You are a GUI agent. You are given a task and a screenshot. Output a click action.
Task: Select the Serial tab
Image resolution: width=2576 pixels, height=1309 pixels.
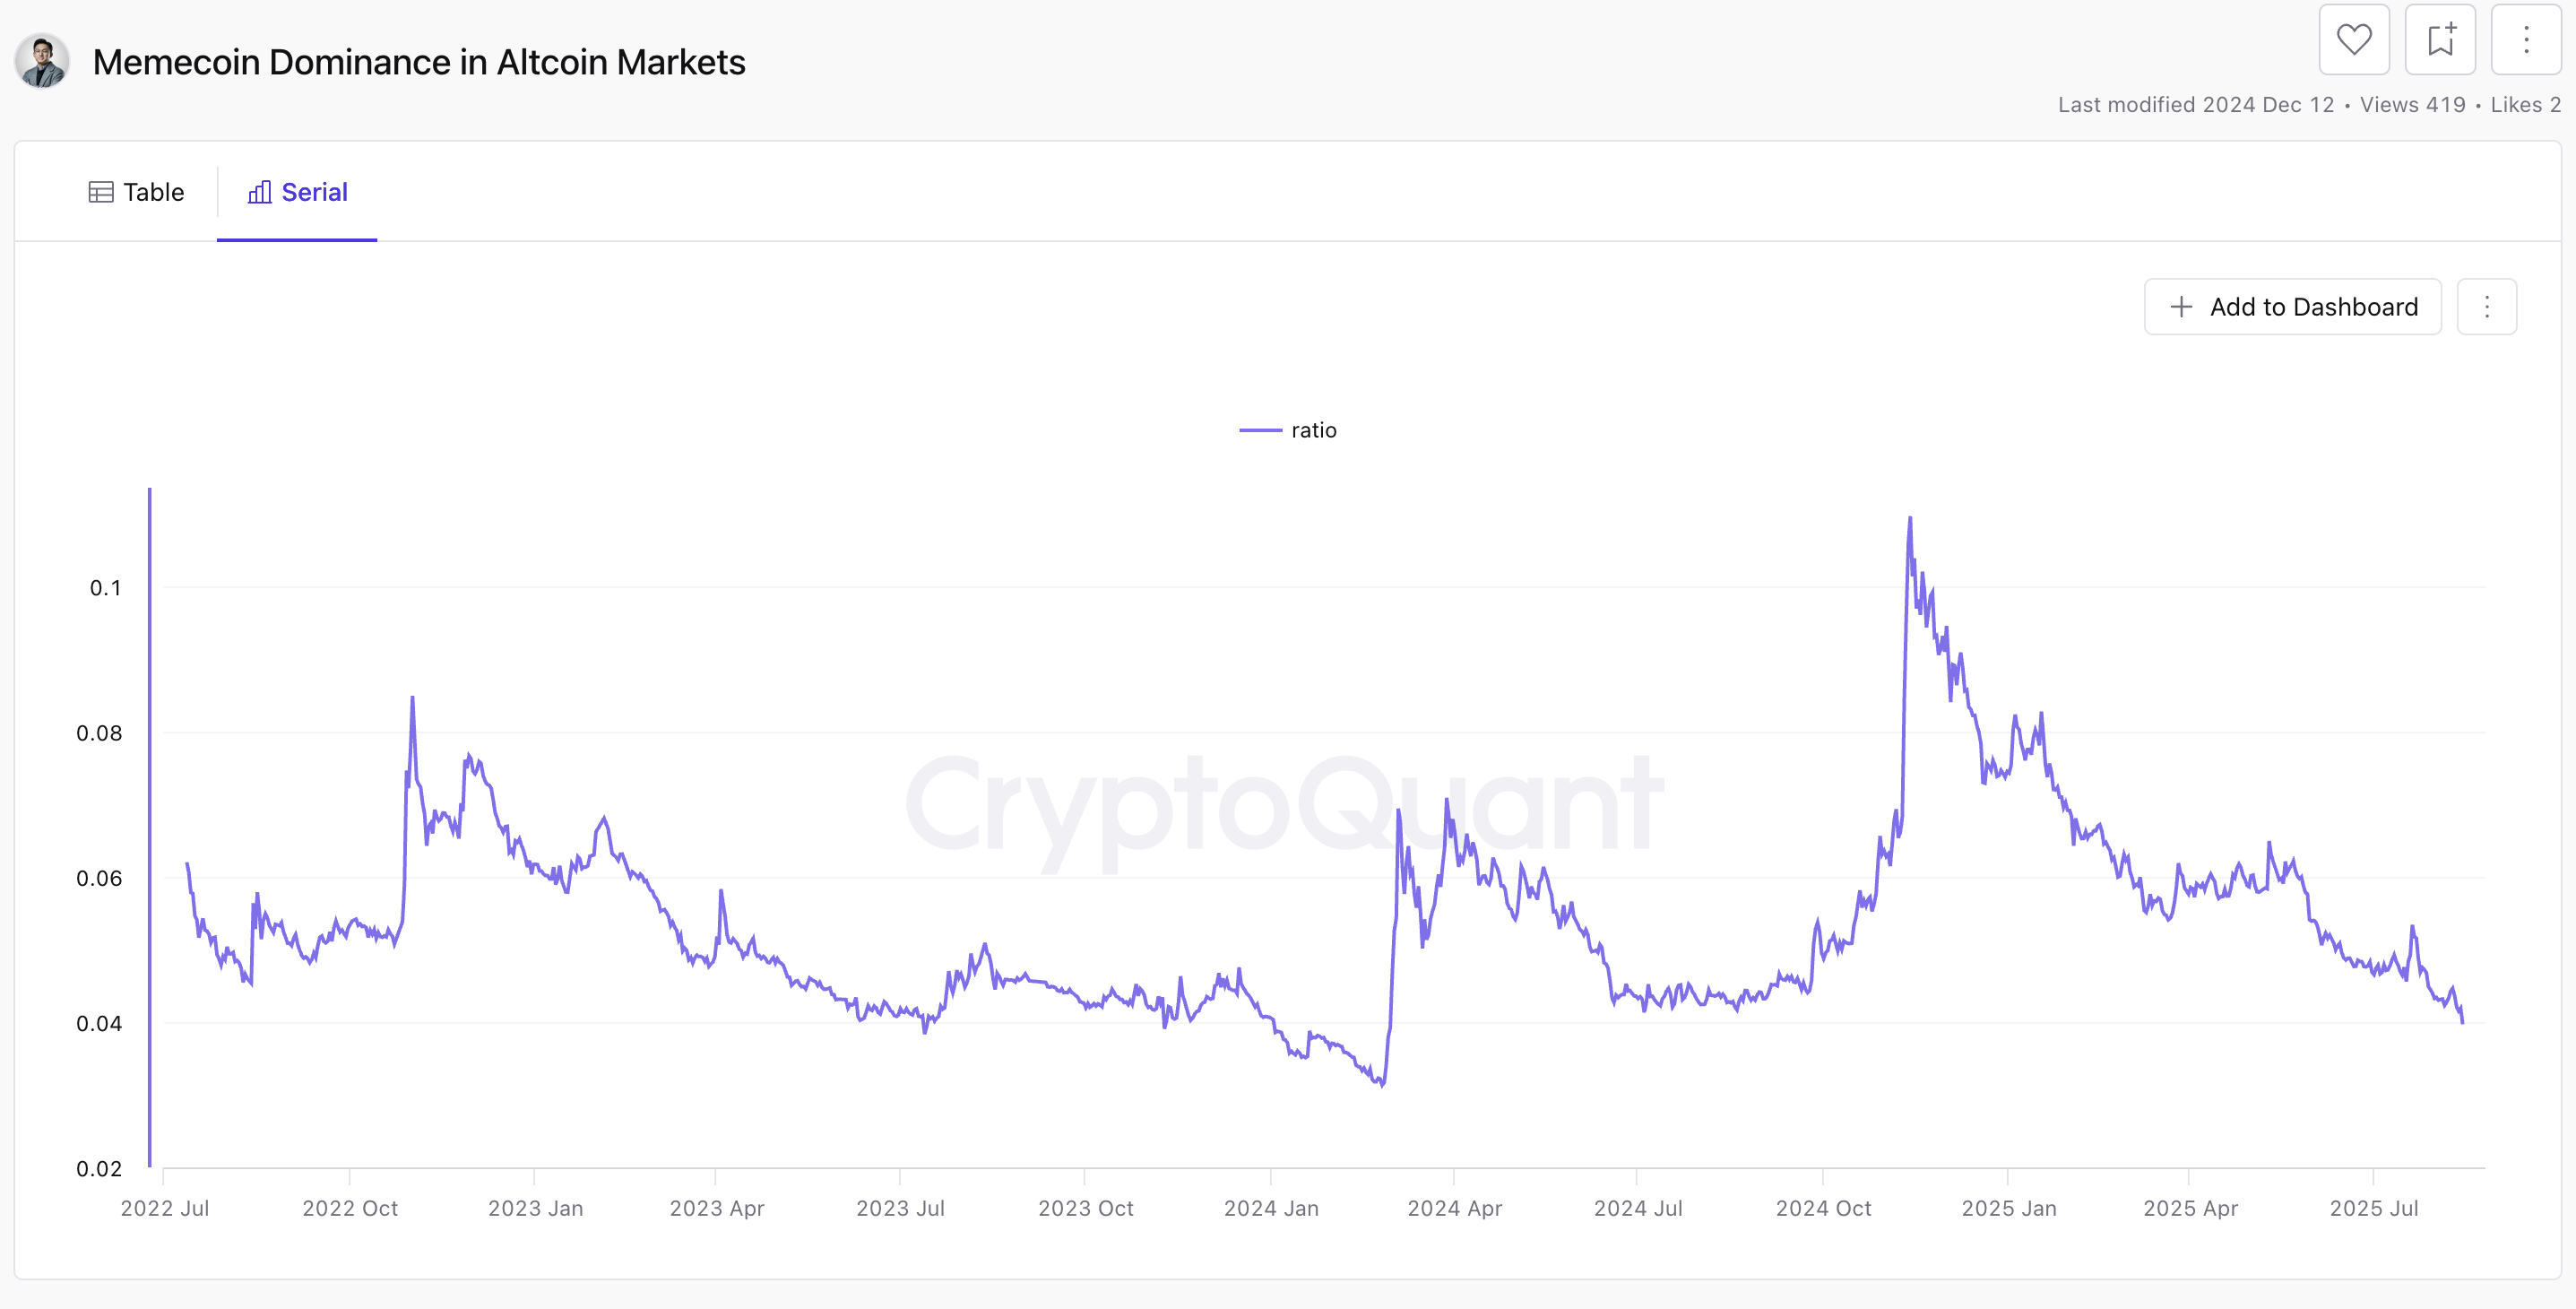(297, 191)
